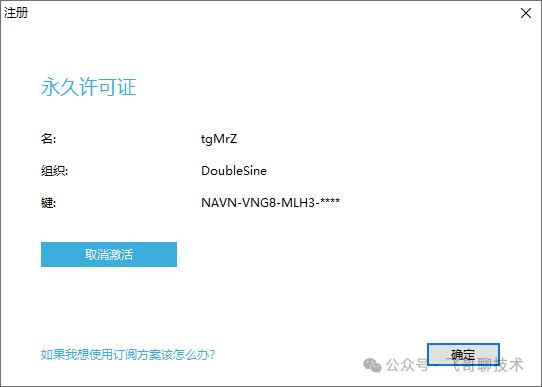Confirm with the 确定 button
This screenshot has width=542, height=387.
[x=463, y=354]
